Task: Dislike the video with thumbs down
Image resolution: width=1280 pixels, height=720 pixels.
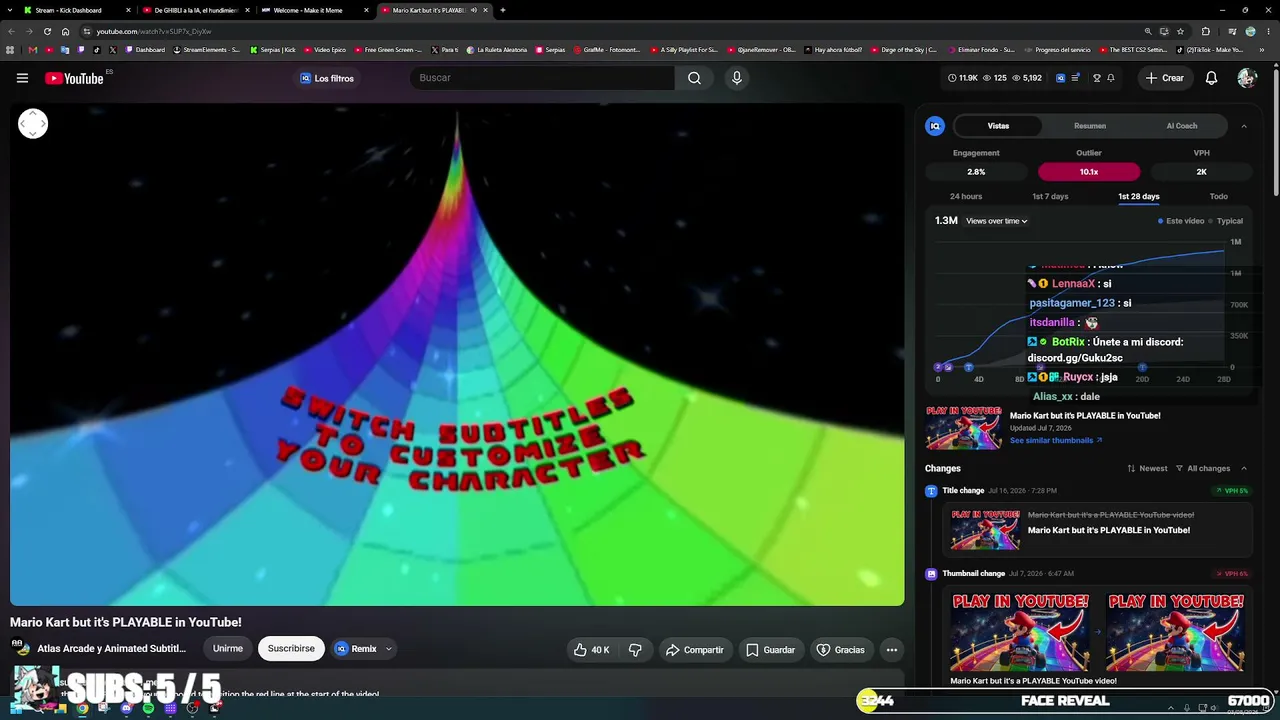Action: coord(635,650)
